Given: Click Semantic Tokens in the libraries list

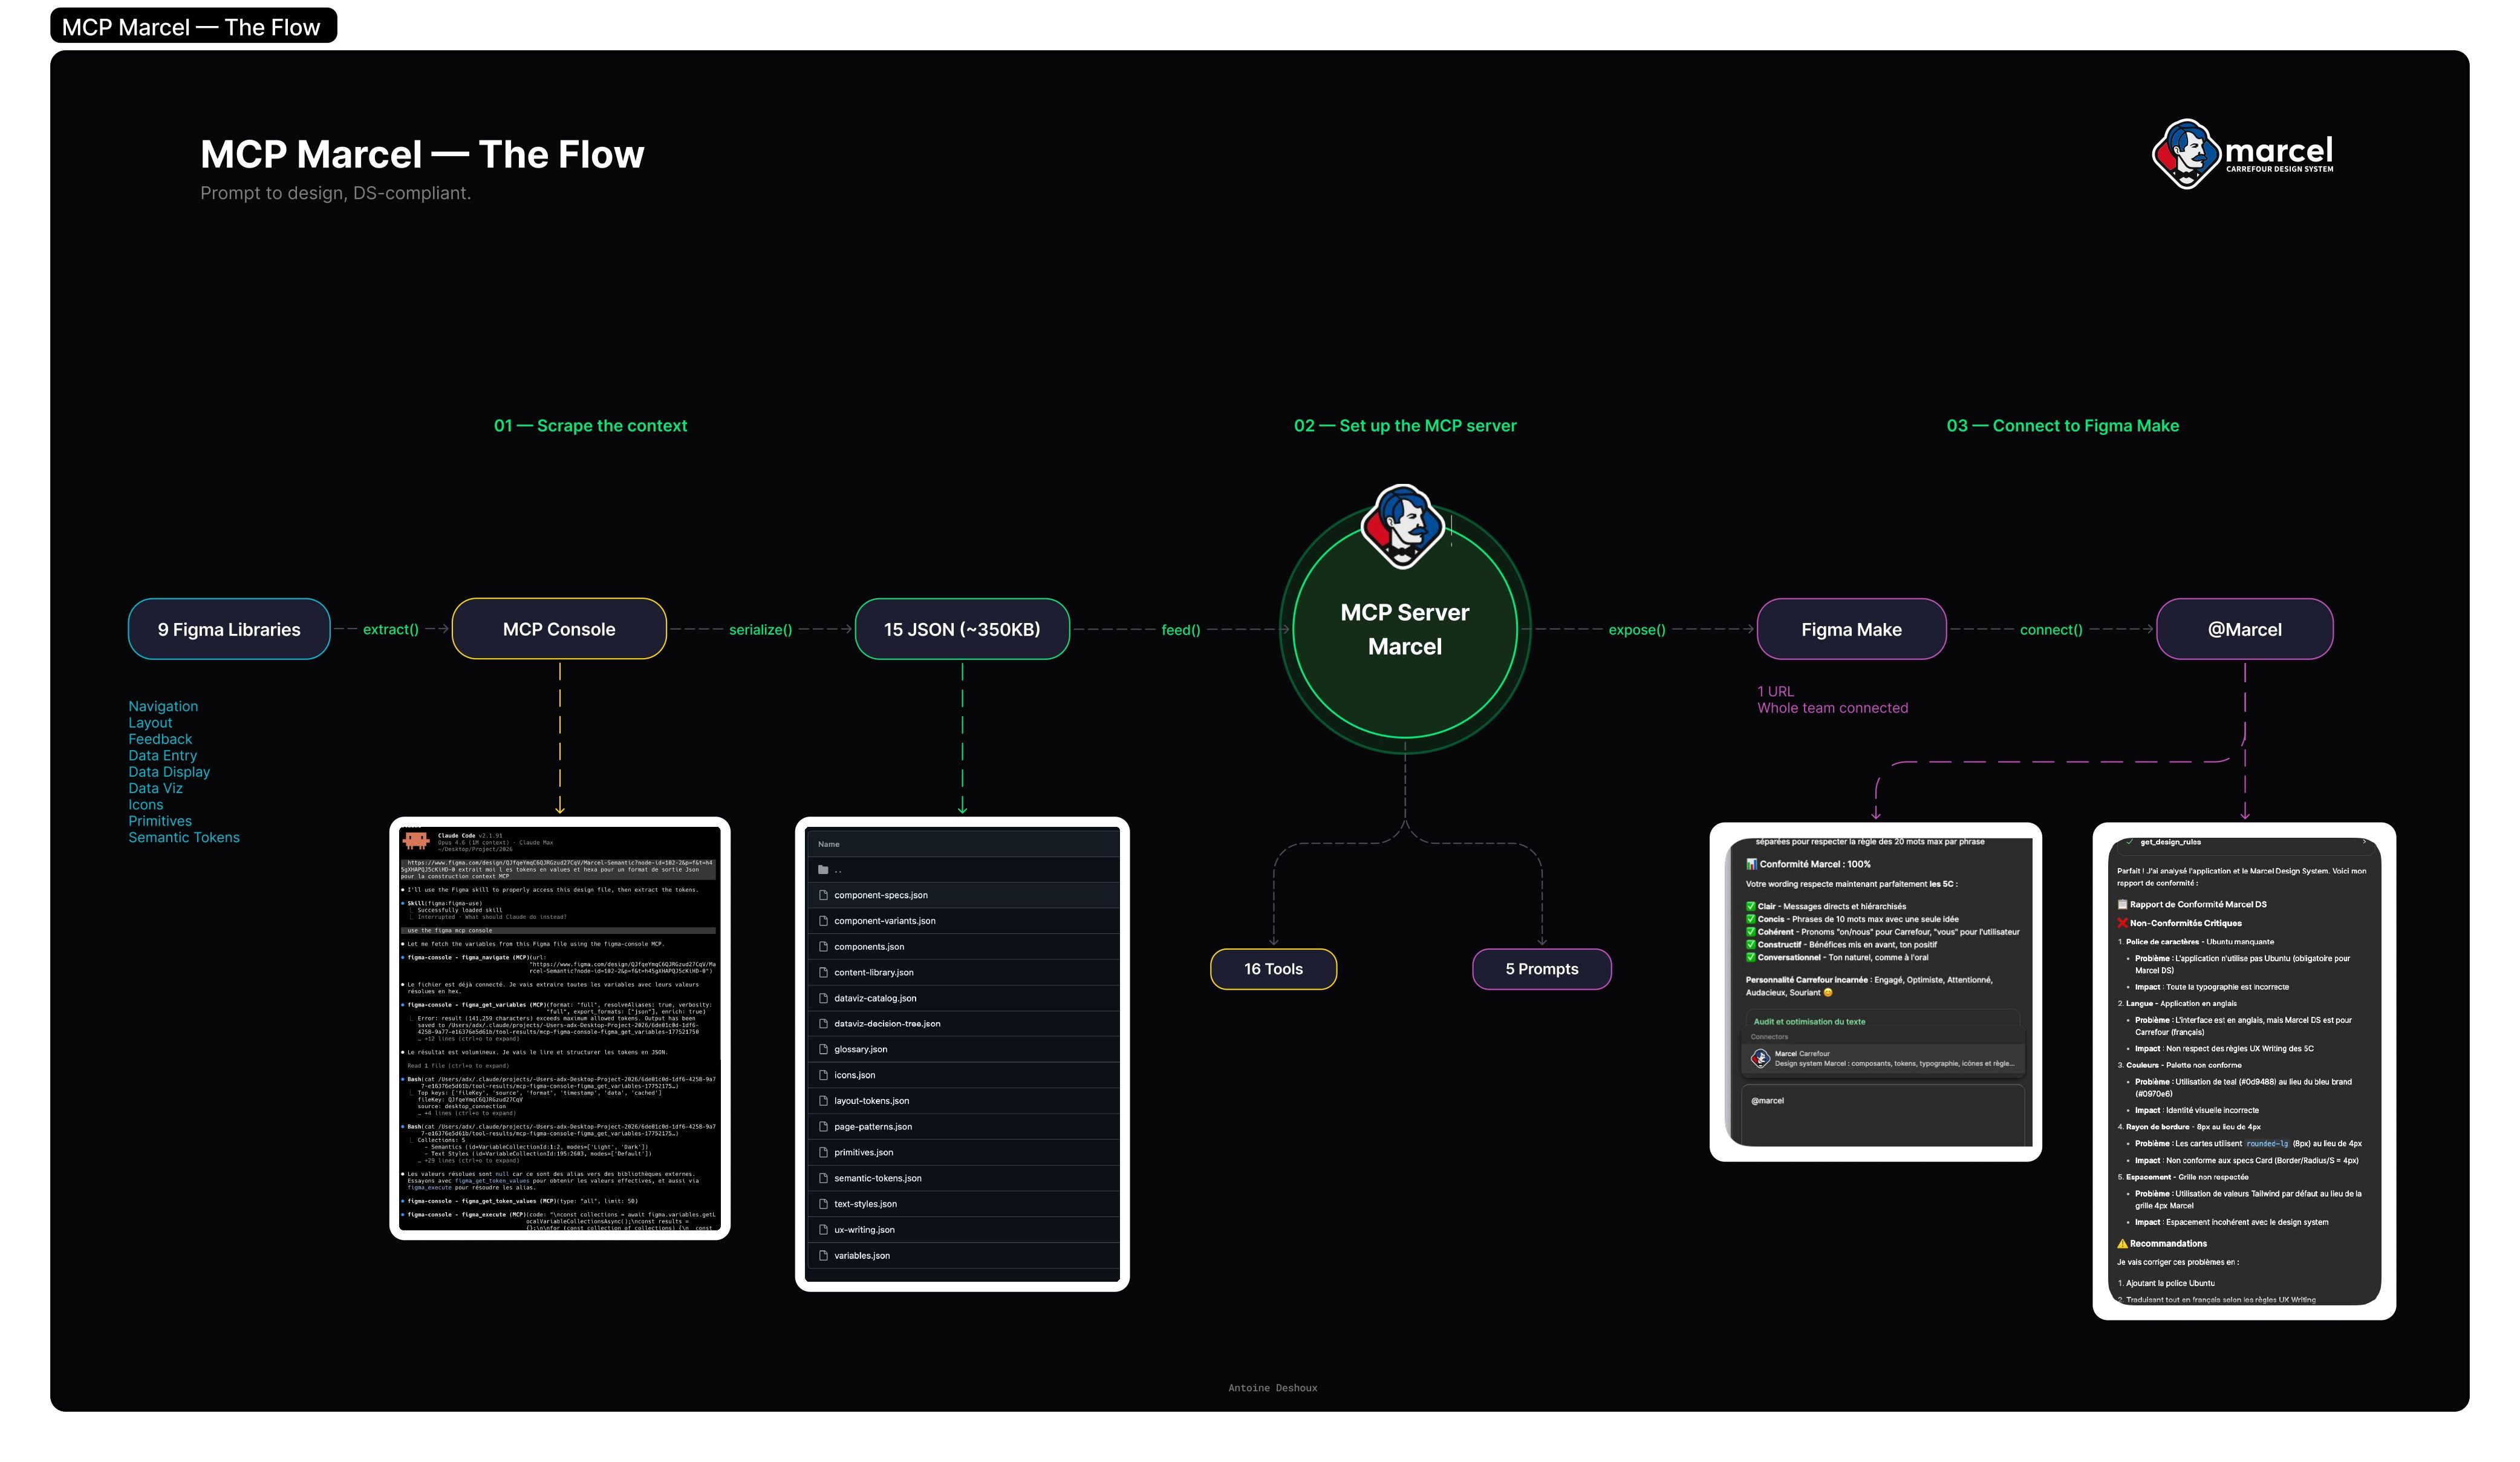Looking at the screenshot, I should [184, 837].
